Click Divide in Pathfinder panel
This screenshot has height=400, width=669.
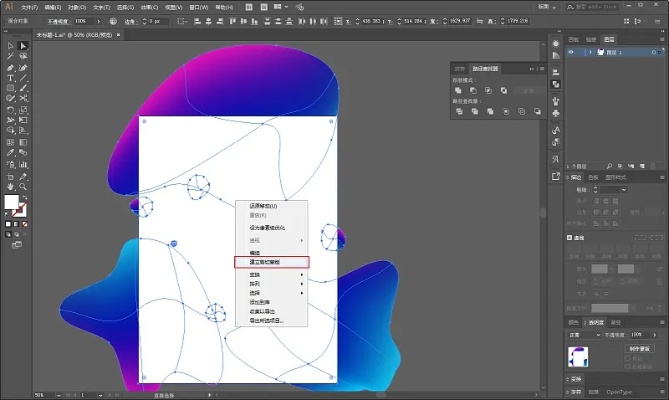[x=459, y=111]
